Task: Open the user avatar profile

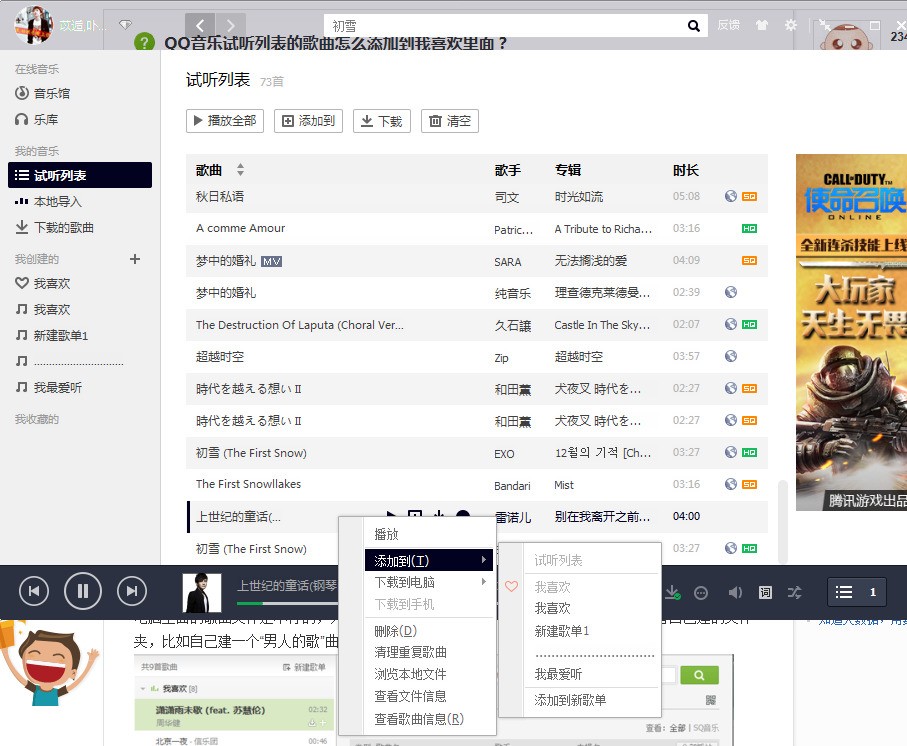Action: click(34, 25)
